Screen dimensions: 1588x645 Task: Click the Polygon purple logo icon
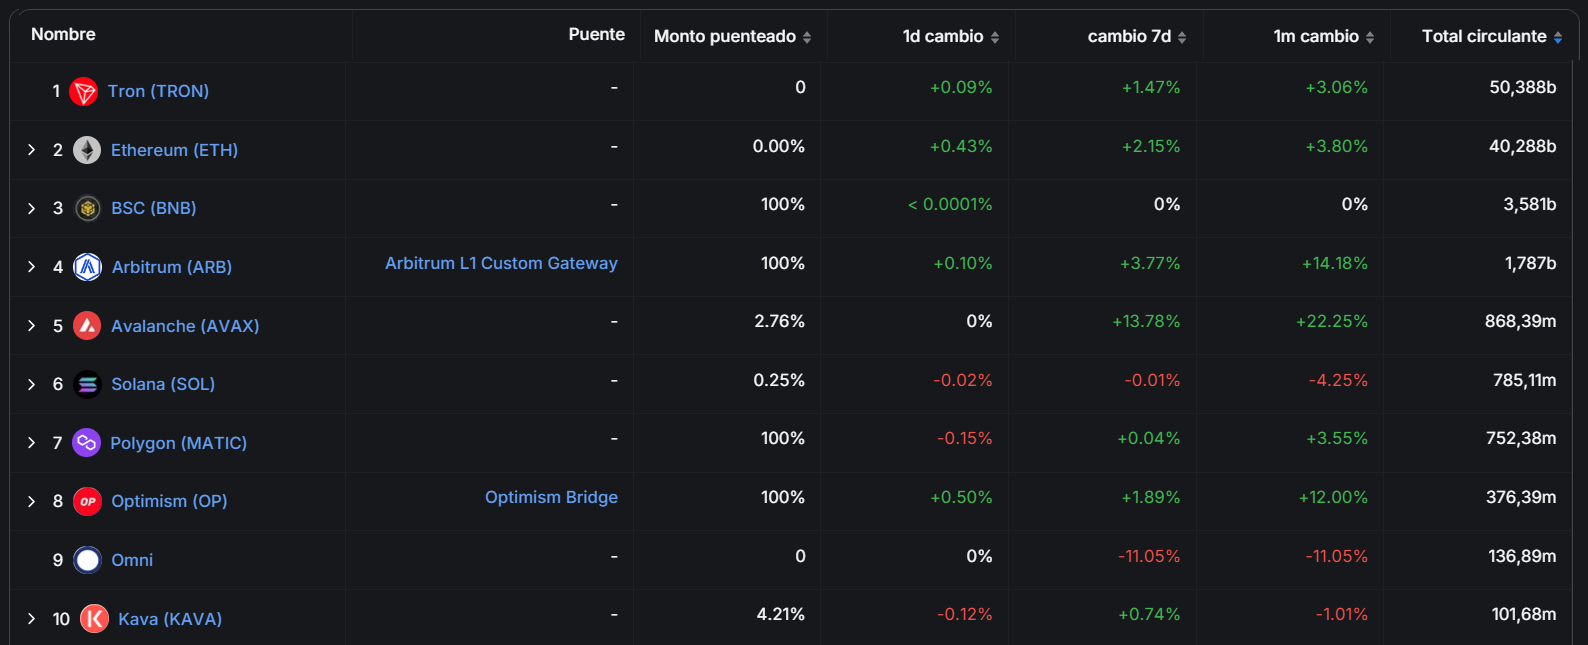(87, 443)
